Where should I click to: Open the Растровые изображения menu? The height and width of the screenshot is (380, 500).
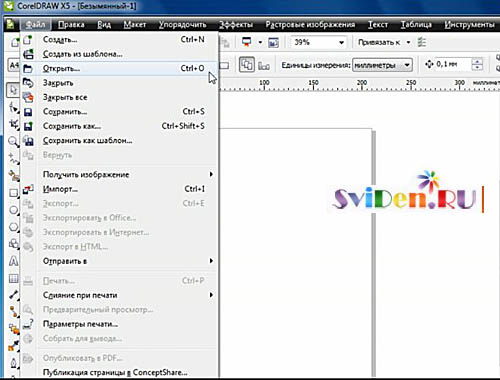[x=310, y=25]
